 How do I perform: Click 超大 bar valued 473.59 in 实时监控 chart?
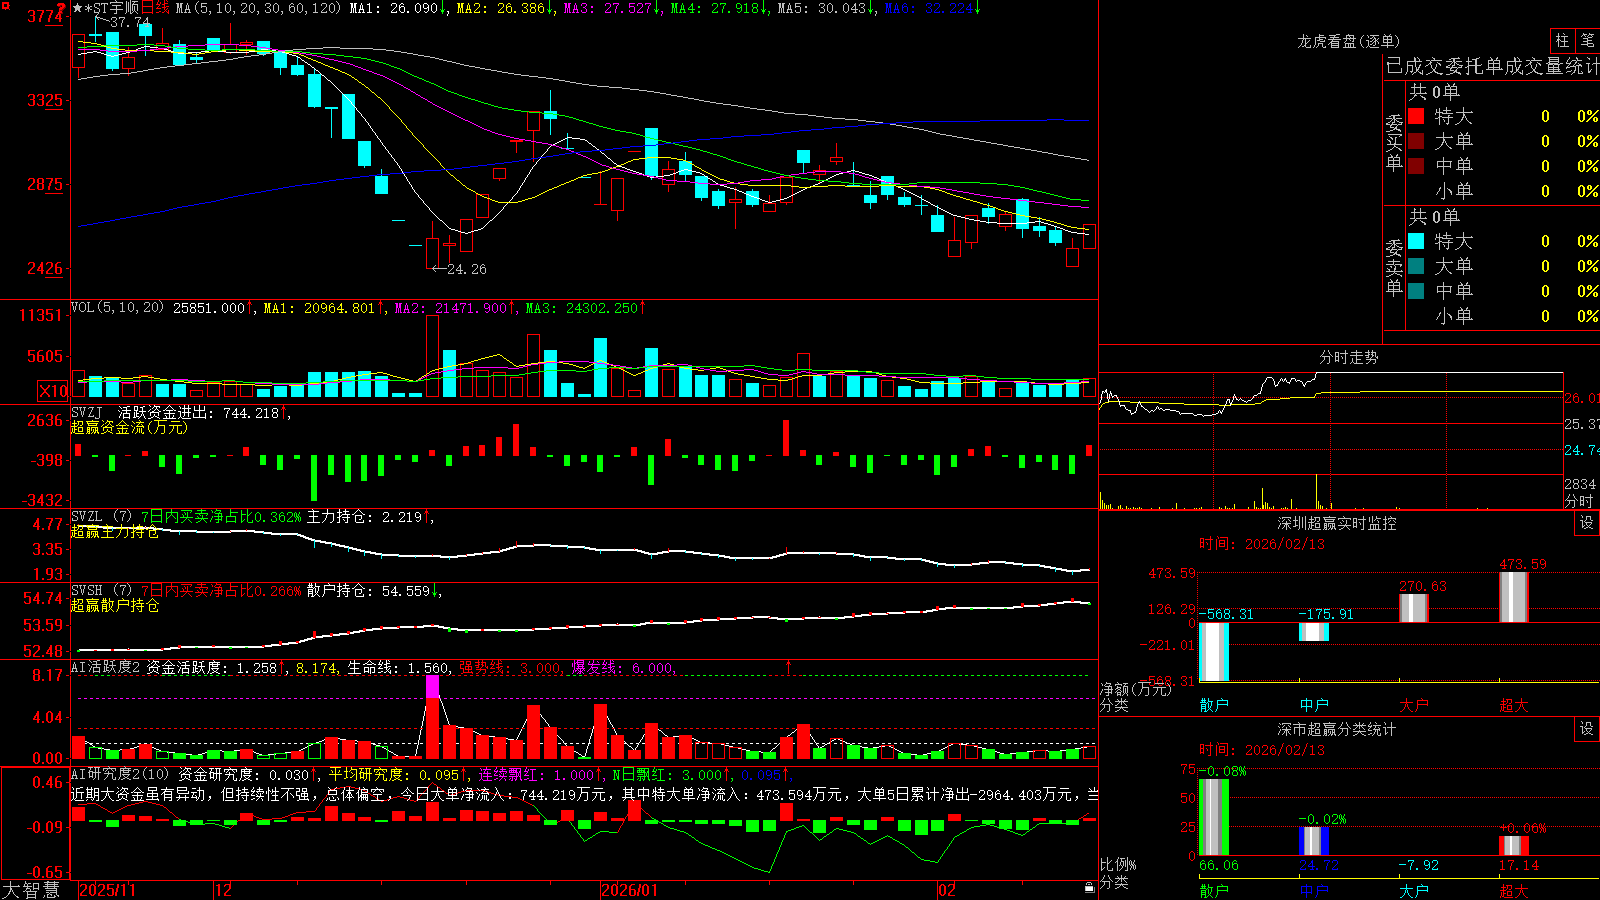tap(1514, 597)
